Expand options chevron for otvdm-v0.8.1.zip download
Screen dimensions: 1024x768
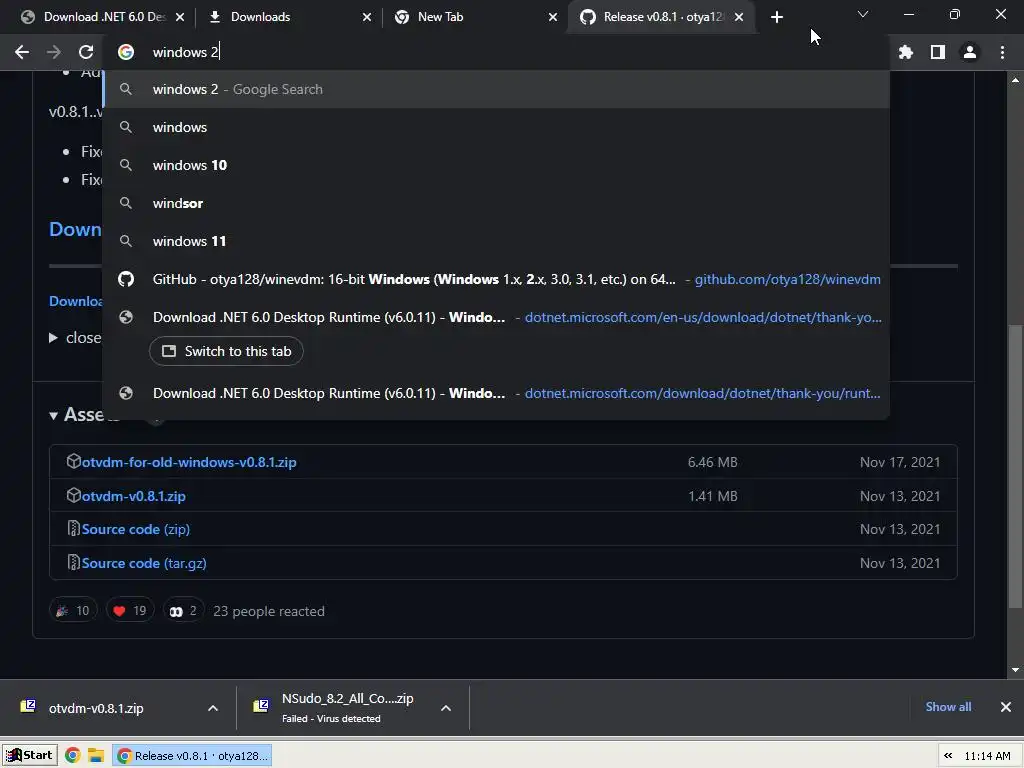(x=213, y=708)
